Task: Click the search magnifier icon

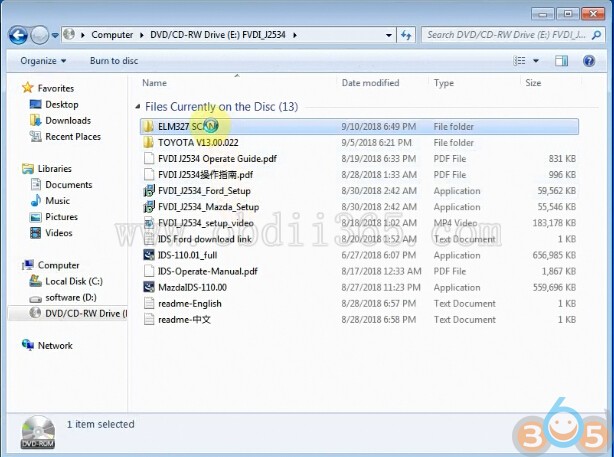Action: coord(596,35)
